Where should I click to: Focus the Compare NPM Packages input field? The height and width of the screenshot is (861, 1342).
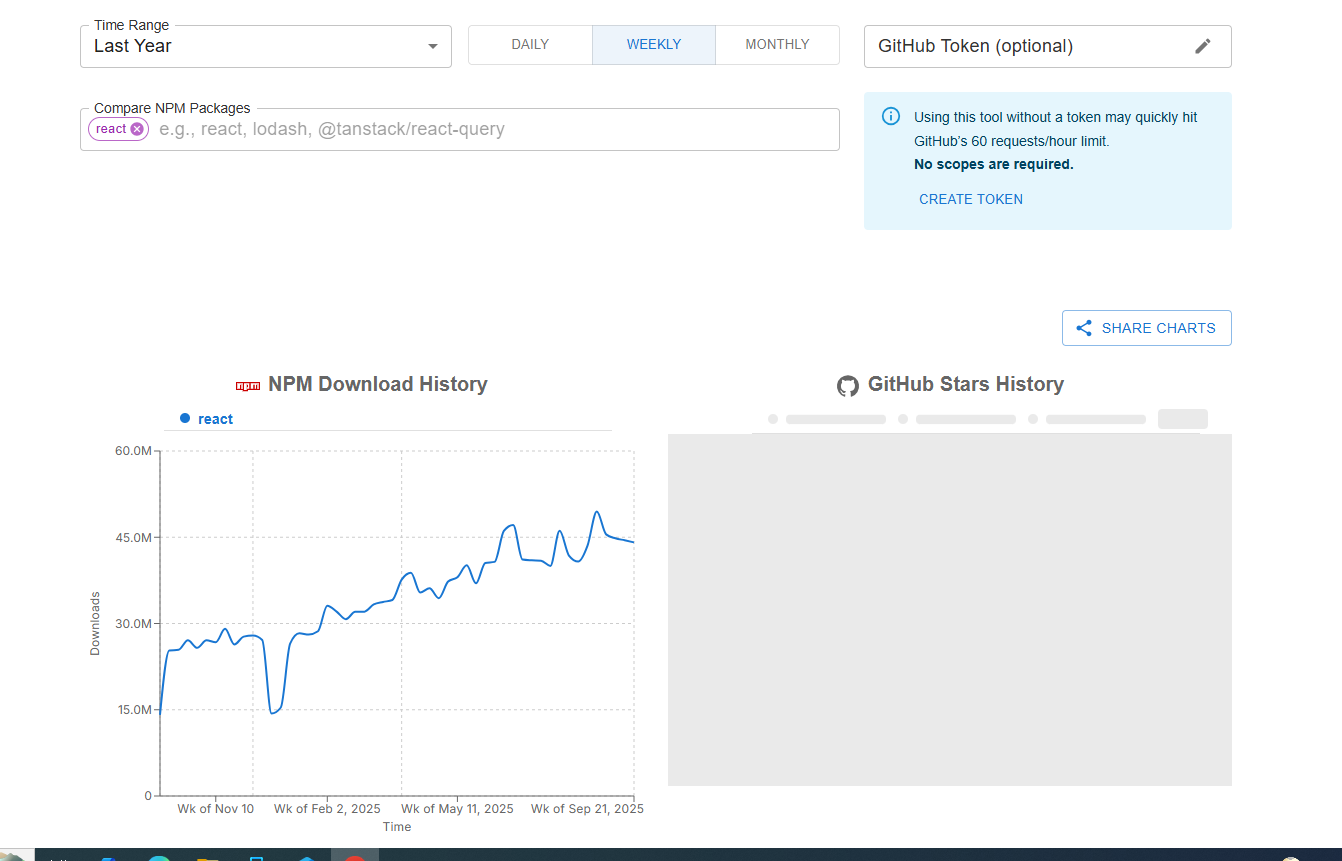(490, 129)
